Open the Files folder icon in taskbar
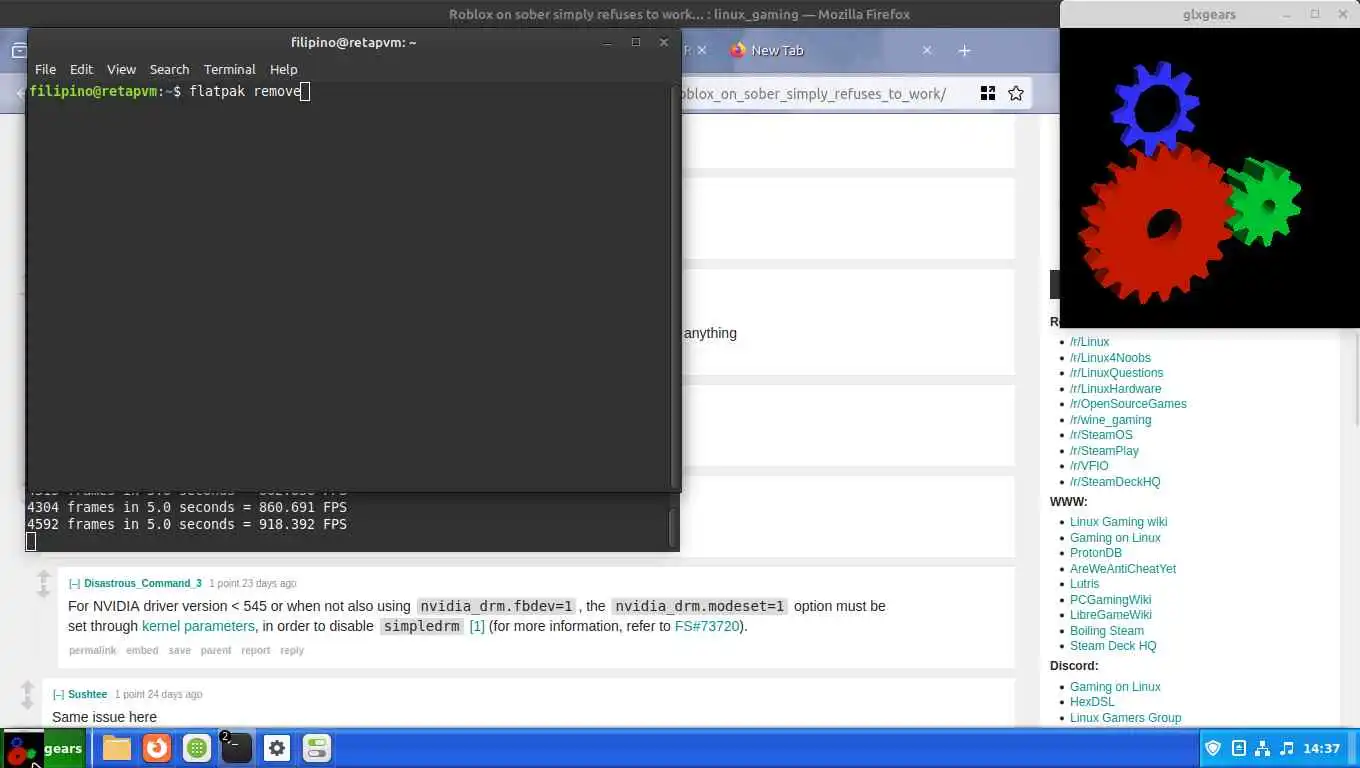Image resolution: width=1360 pixels, height=768 pixels. click(116, 748)
